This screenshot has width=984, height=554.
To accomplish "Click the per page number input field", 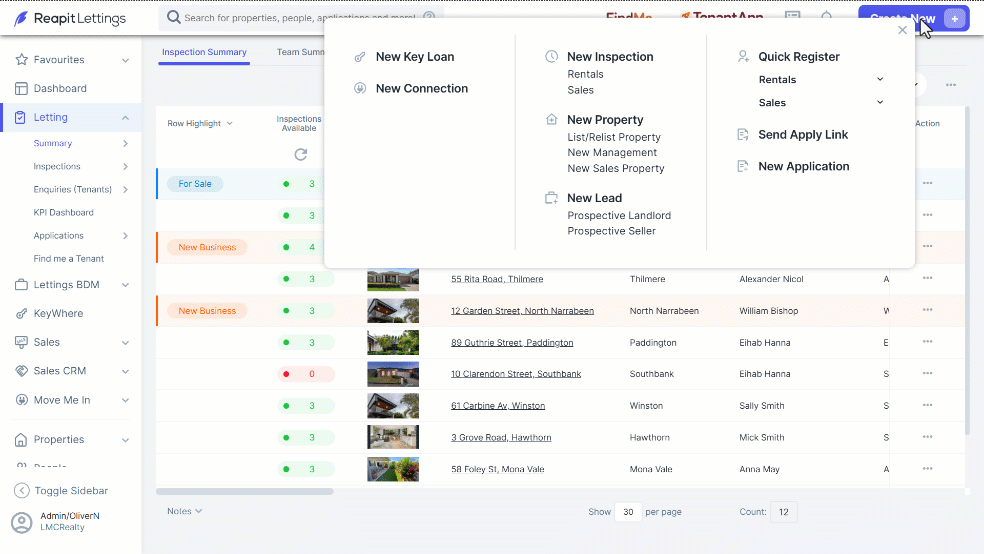I will pos(628,512).
